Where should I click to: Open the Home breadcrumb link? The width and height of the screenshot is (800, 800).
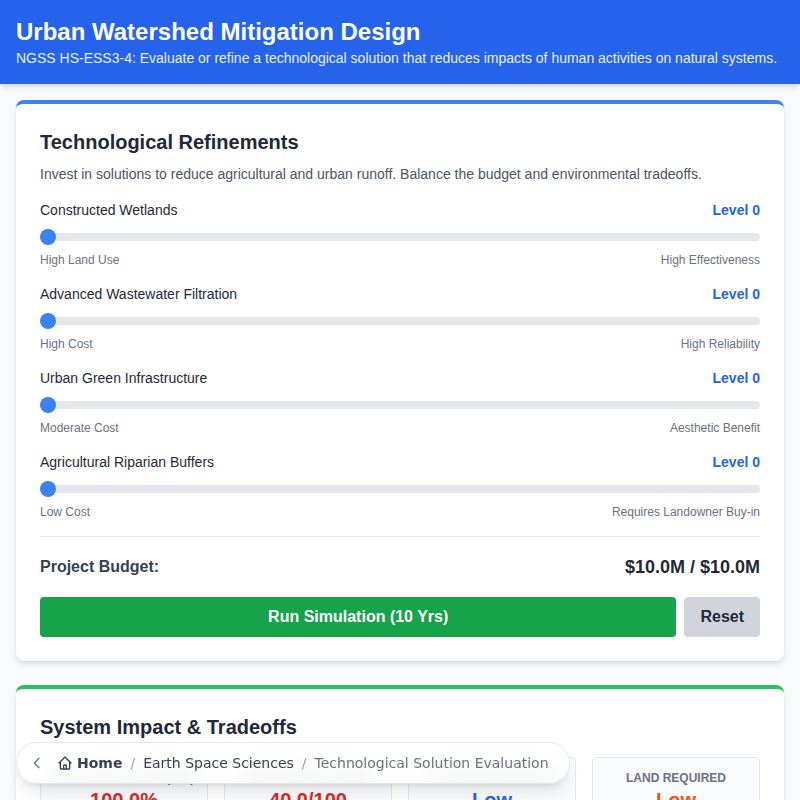point(97,763)
